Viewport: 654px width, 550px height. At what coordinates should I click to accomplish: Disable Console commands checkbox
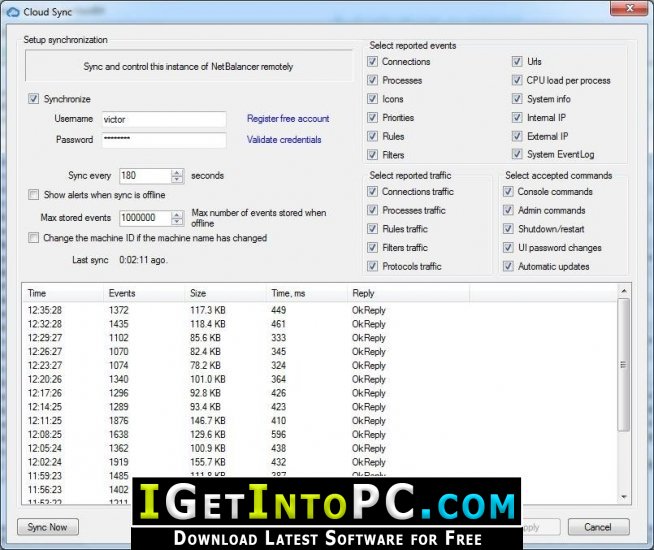pyautogui.click(x=508, y=191)
